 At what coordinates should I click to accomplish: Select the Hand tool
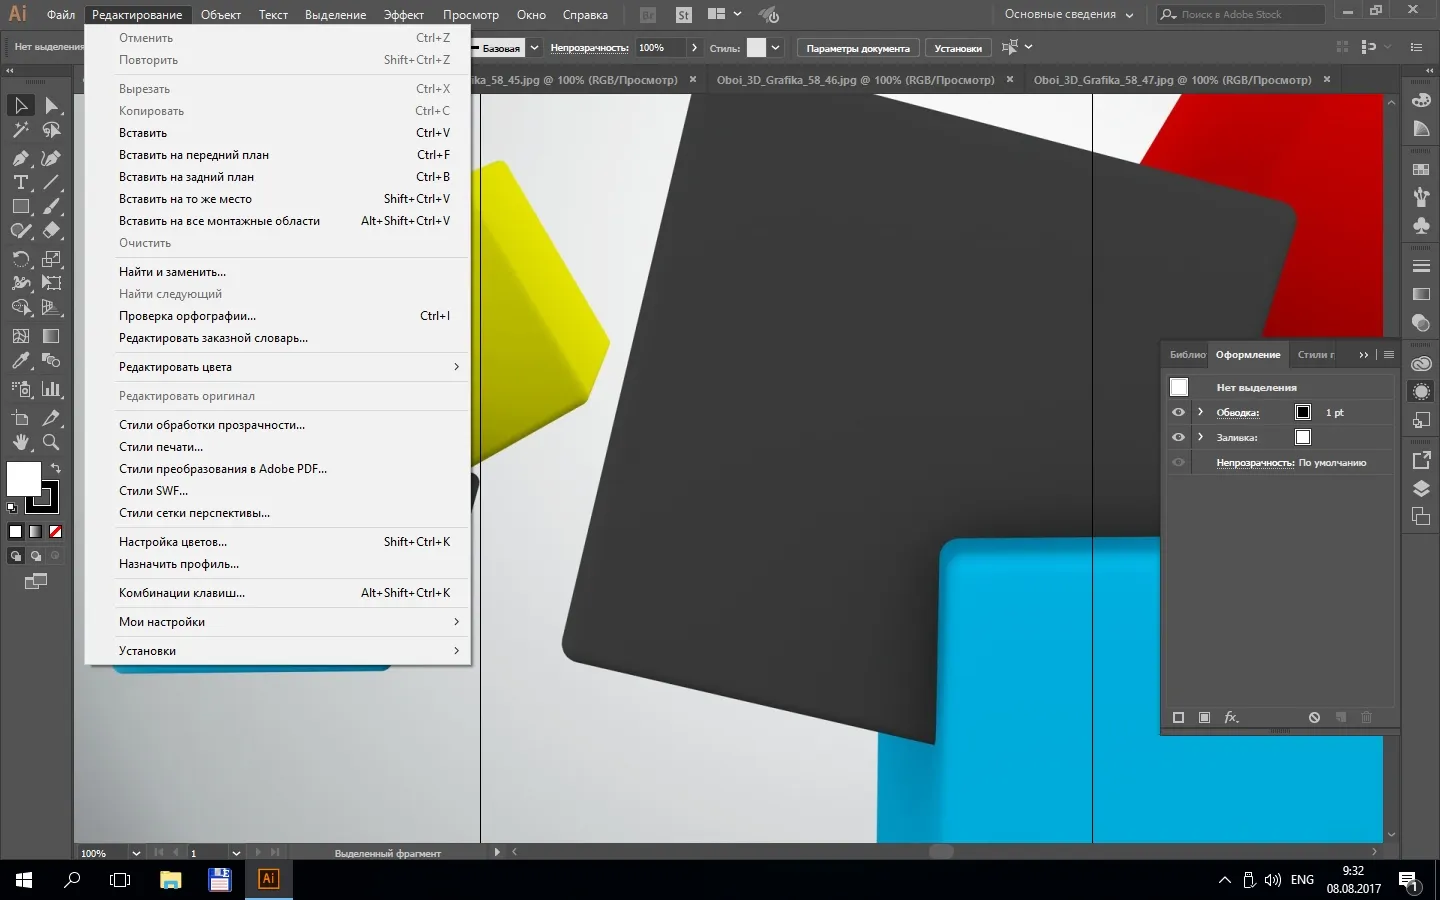click(x=20, y=442)
